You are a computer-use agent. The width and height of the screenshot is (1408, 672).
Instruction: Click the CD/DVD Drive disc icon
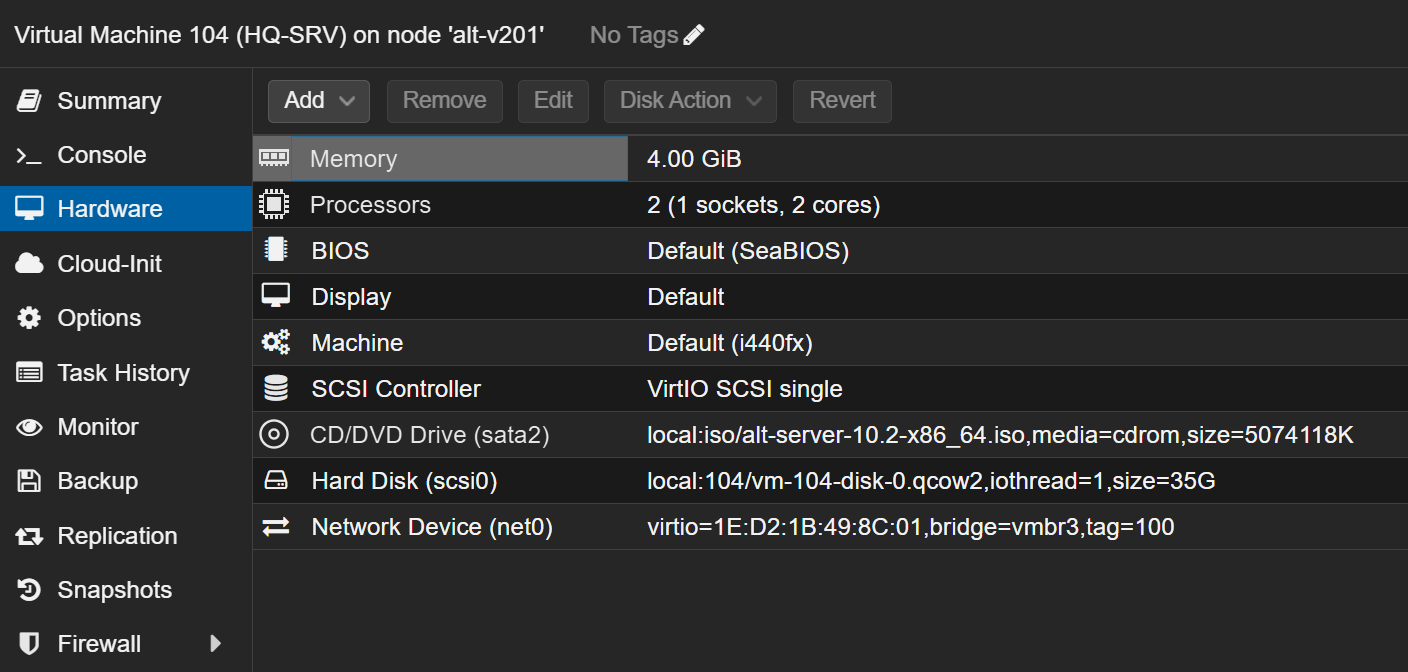click(x=274, y=435)
